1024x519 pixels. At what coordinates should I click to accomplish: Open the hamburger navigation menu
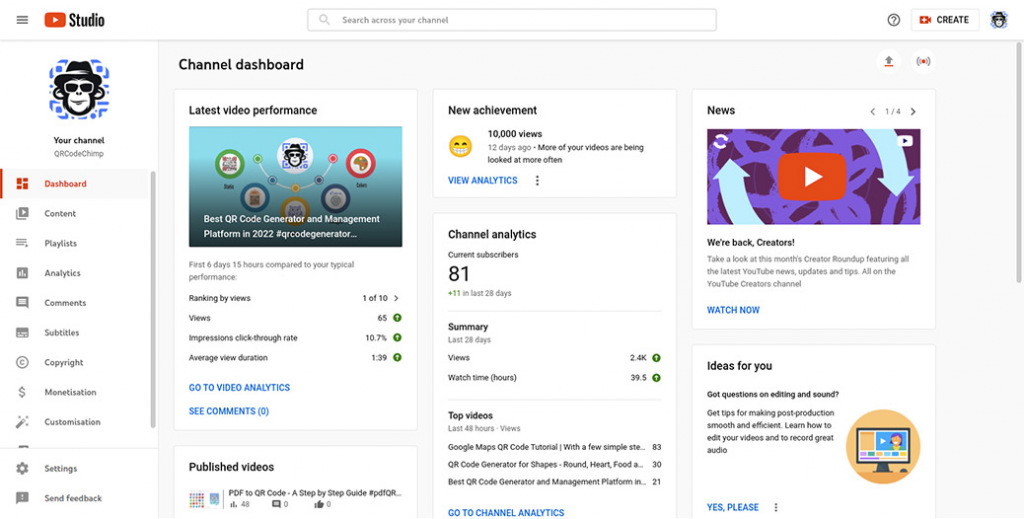tap(22, 20)
